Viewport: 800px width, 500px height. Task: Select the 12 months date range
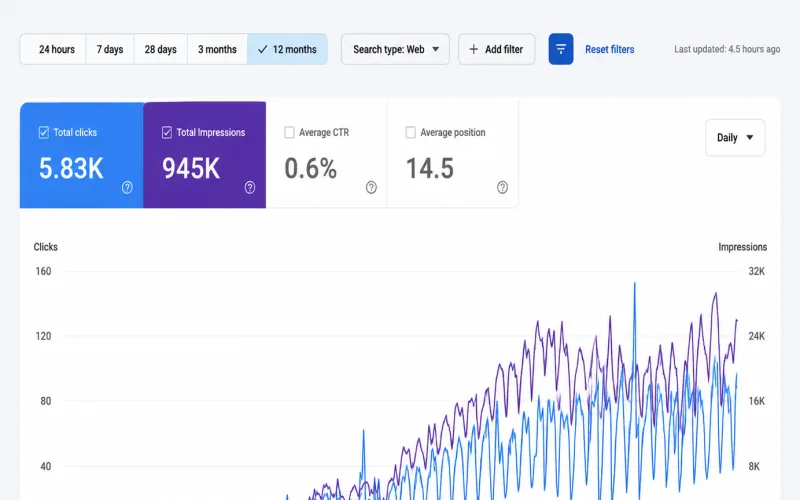tap(287, 49)
